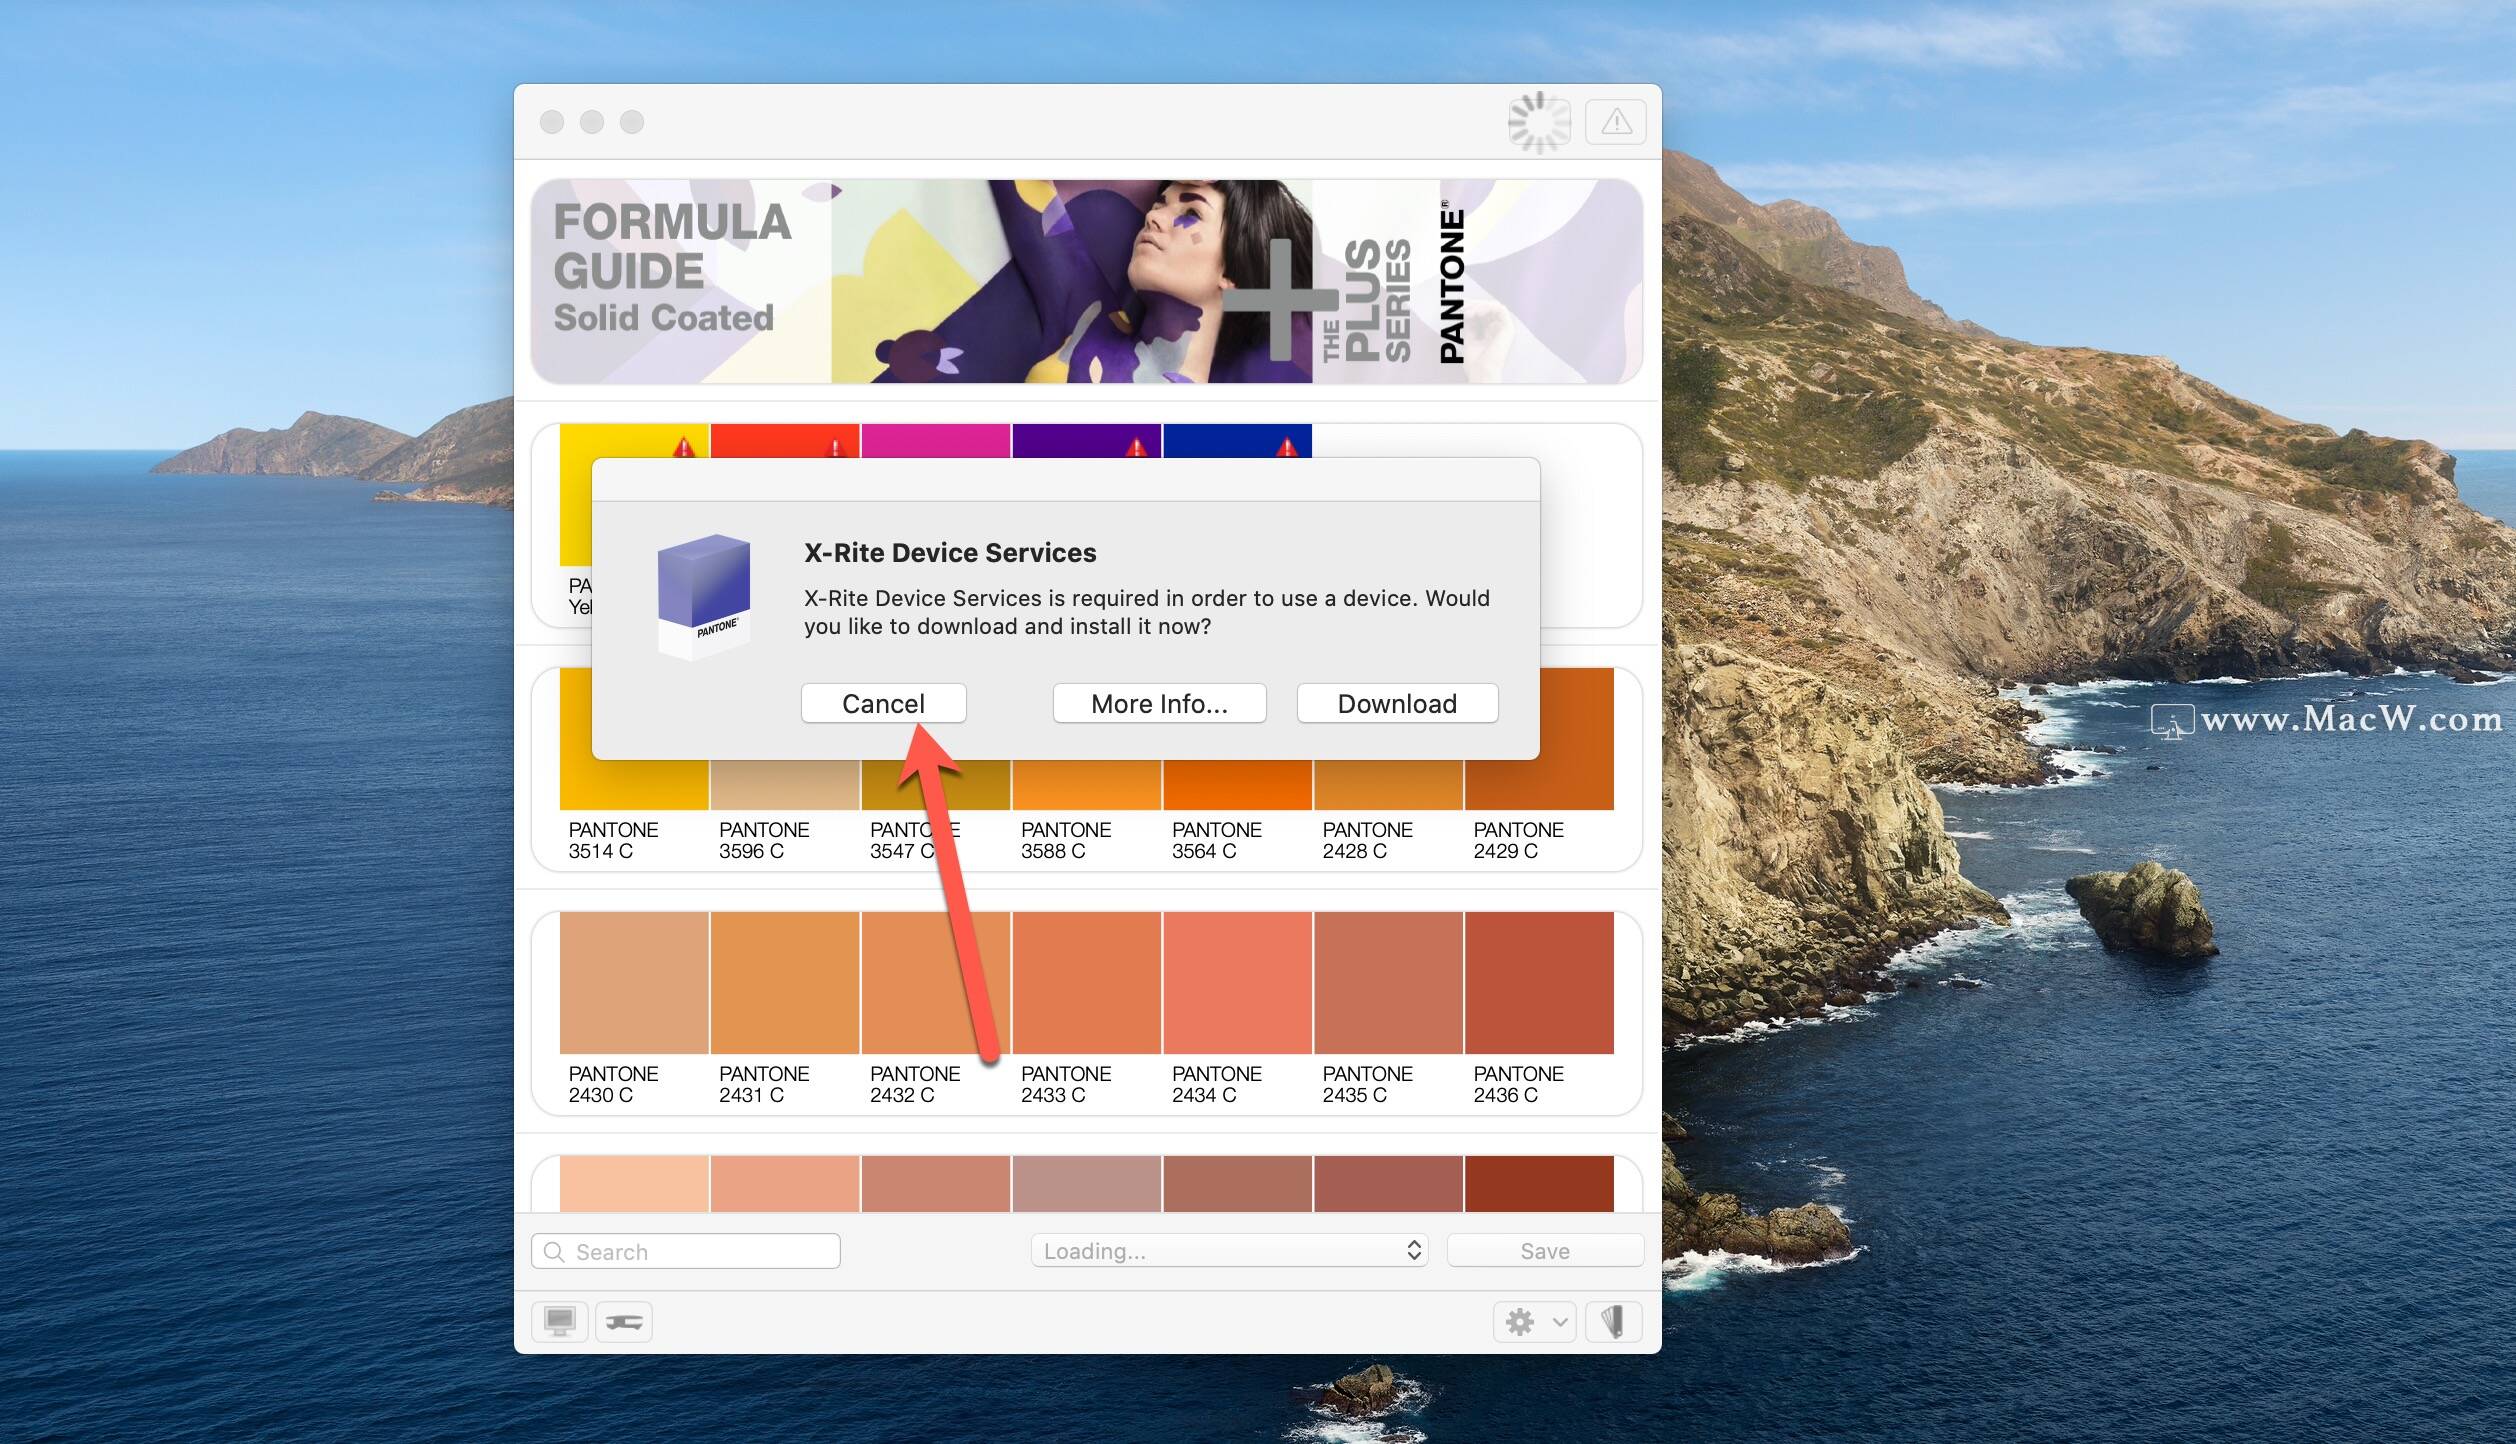Open the fan deck guide icon
The width and height of the screenshot is (2516, 1444).
click(1613, 1322)
